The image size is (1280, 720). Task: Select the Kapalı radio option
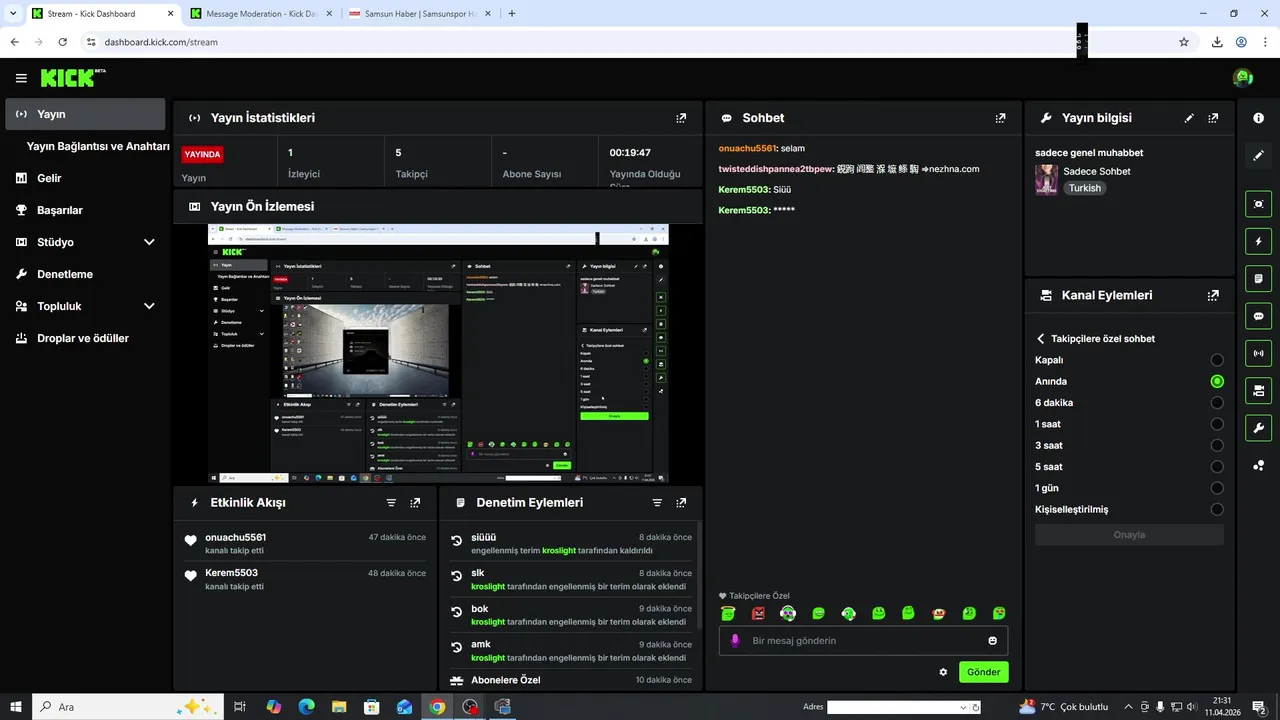(x=1217, y=360)
